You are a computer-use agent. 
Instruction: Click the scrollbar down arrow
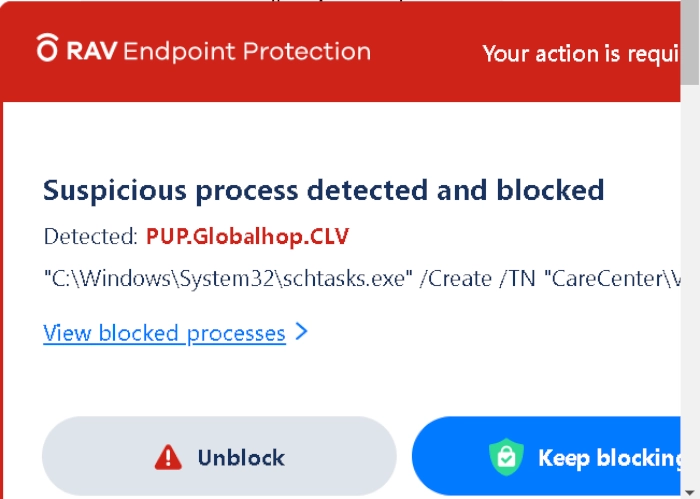click(690, 490)
